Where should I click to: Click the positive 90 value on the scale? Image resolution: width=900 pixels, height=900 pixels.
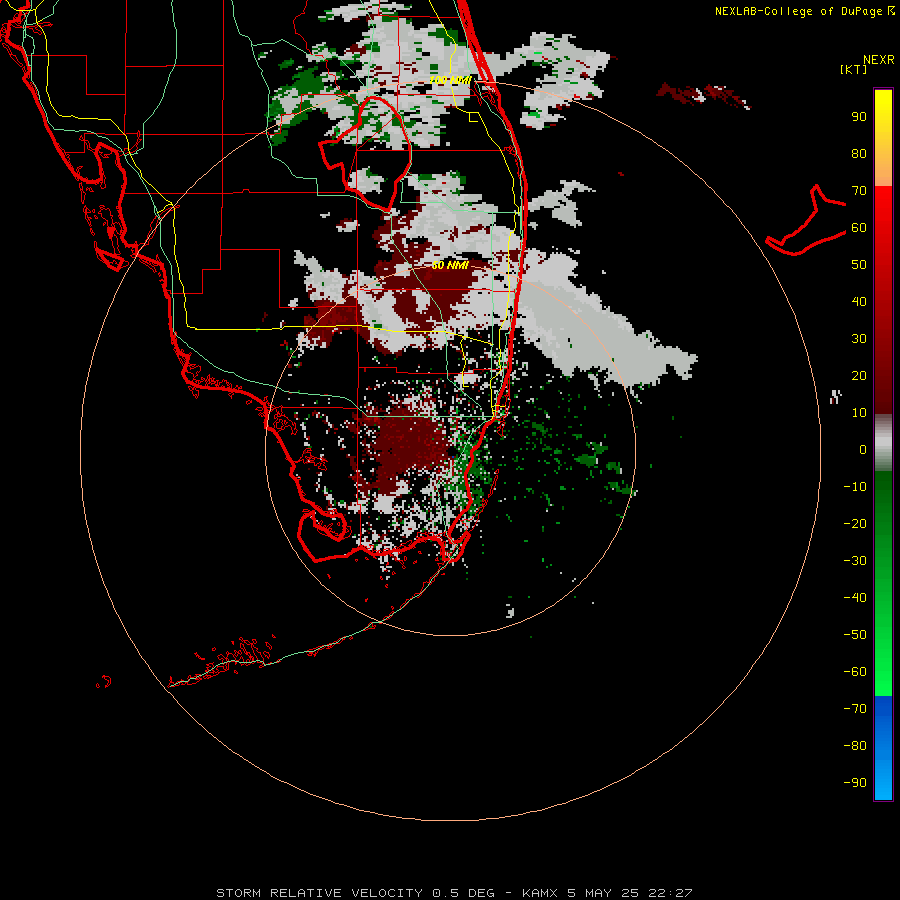click(859, 117)
